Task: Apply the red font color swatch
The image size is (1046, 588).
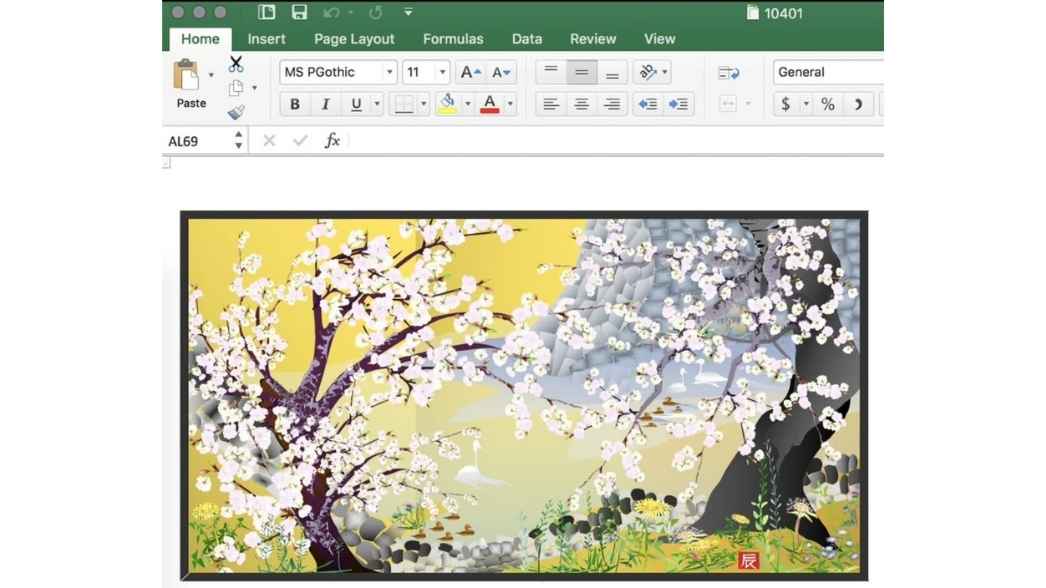Action: 489,103
